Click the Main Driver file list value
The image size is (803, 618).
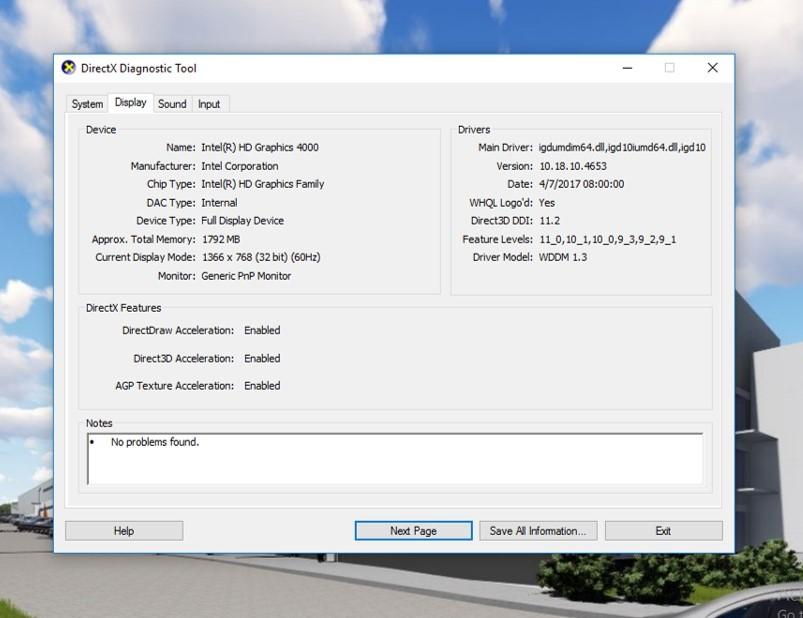pyautogui.click(x=622, y=147)
